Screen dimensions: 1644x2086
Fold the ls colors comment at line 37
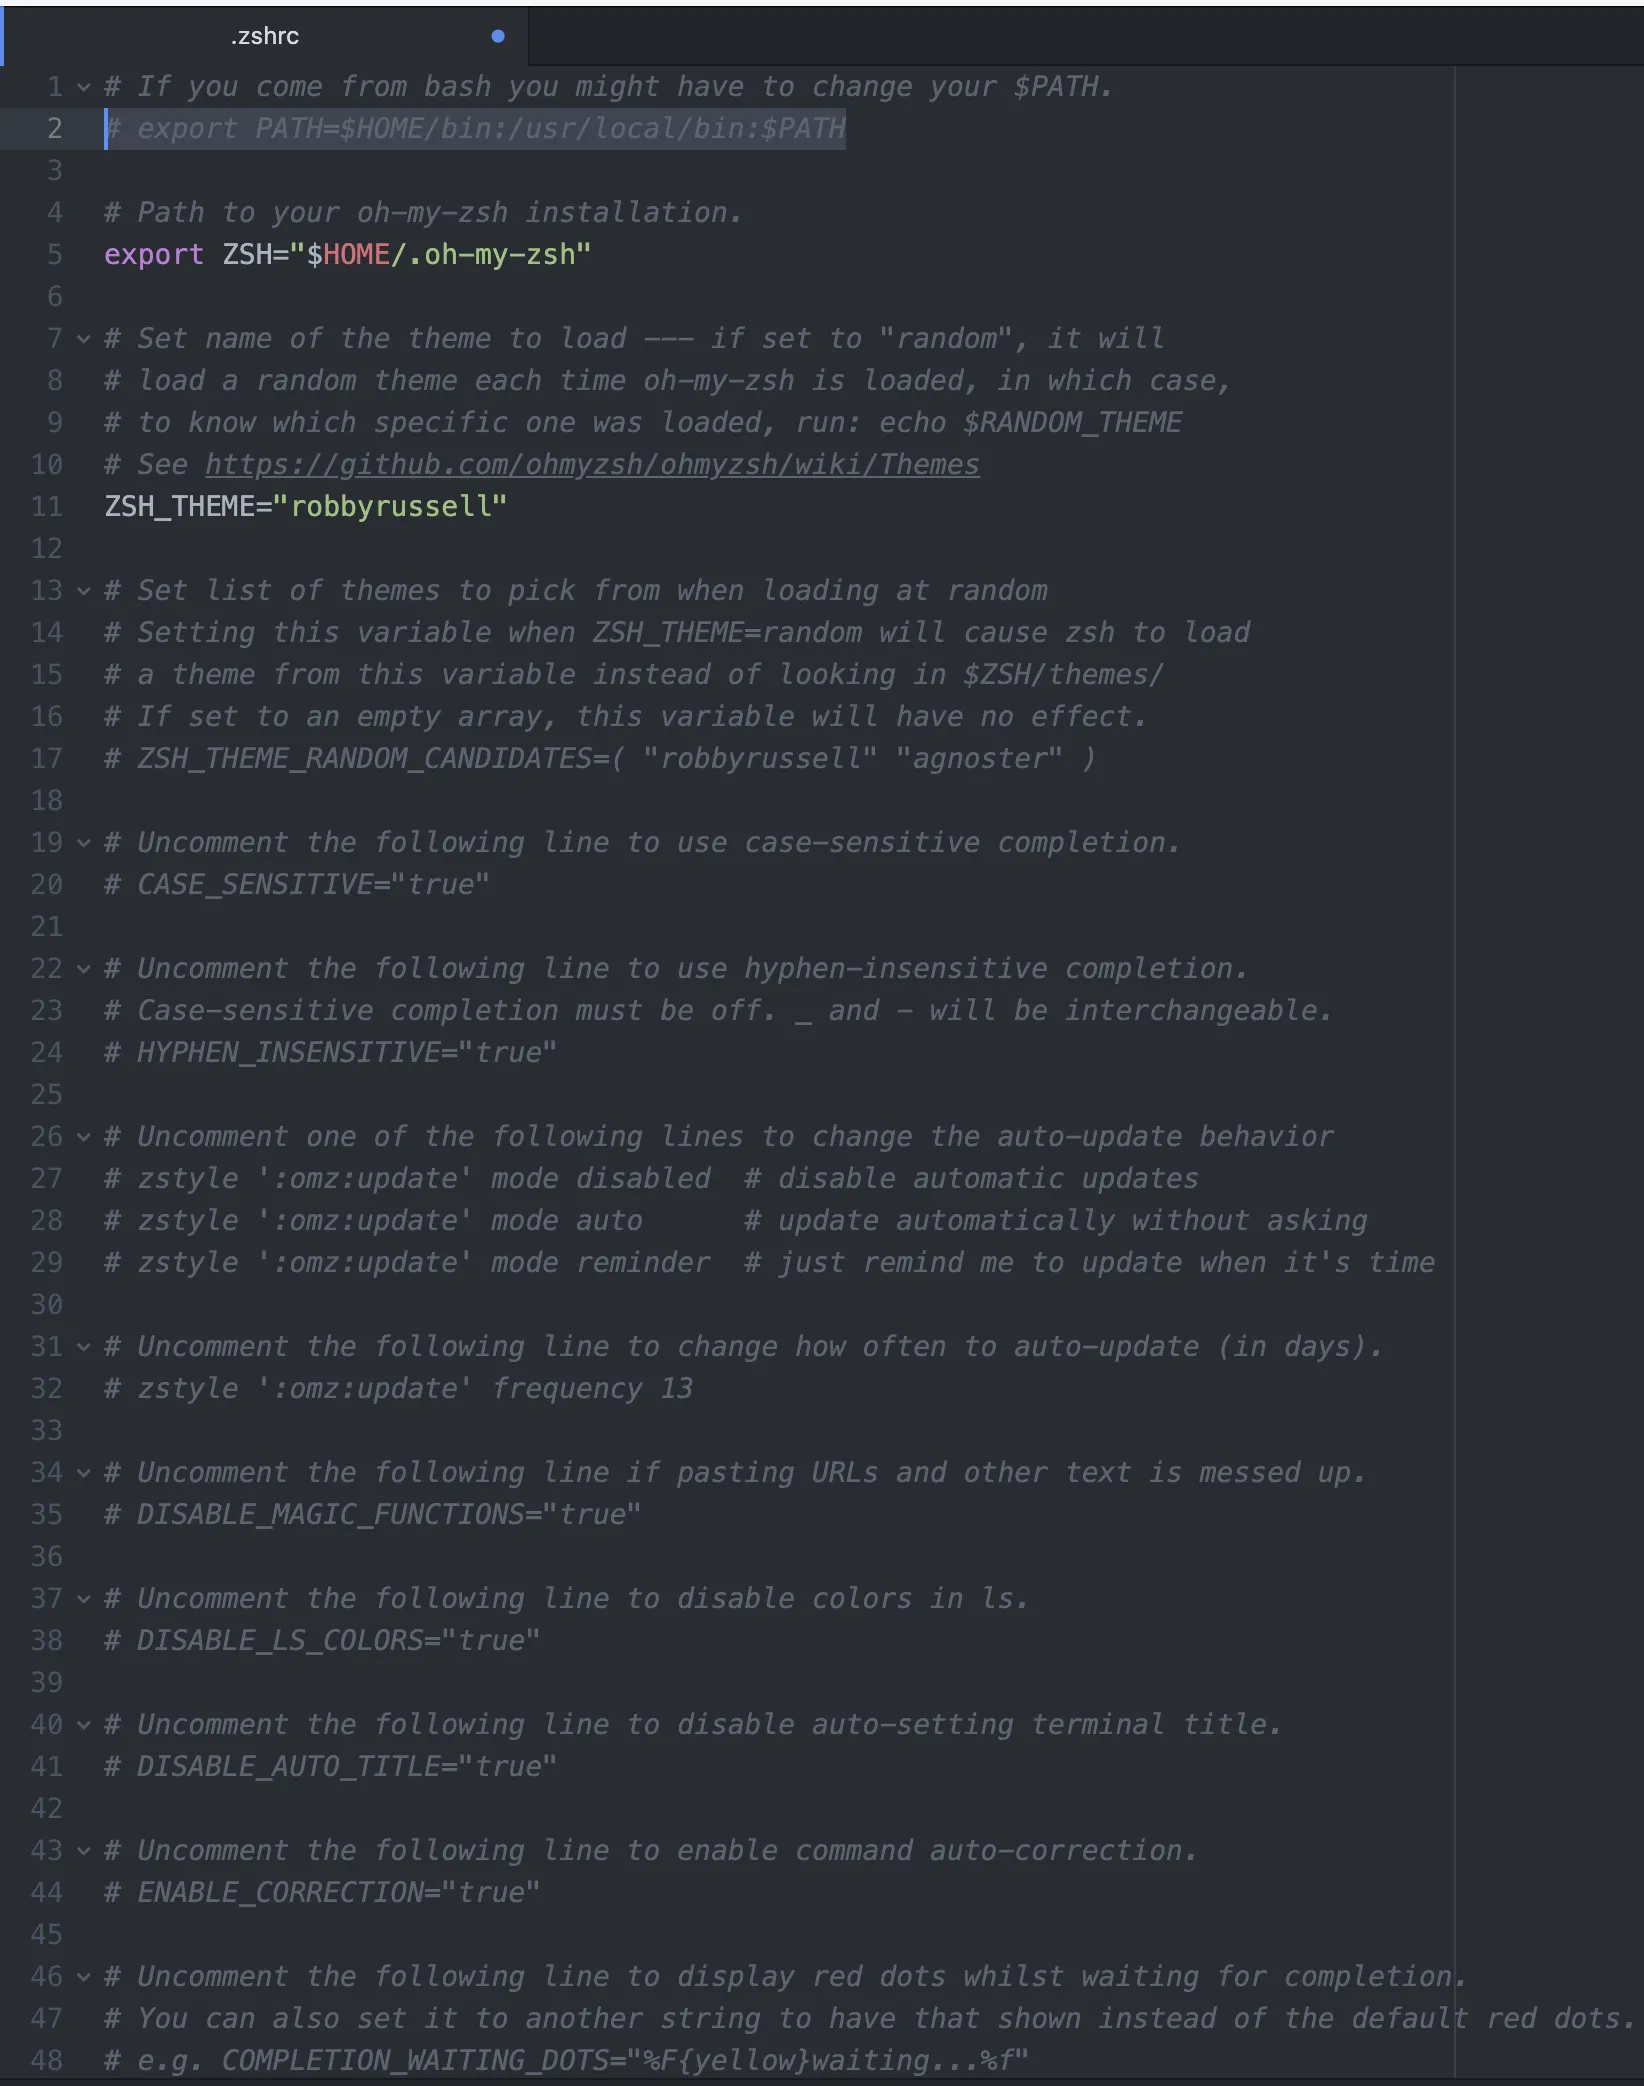(x=84, y=1599)
